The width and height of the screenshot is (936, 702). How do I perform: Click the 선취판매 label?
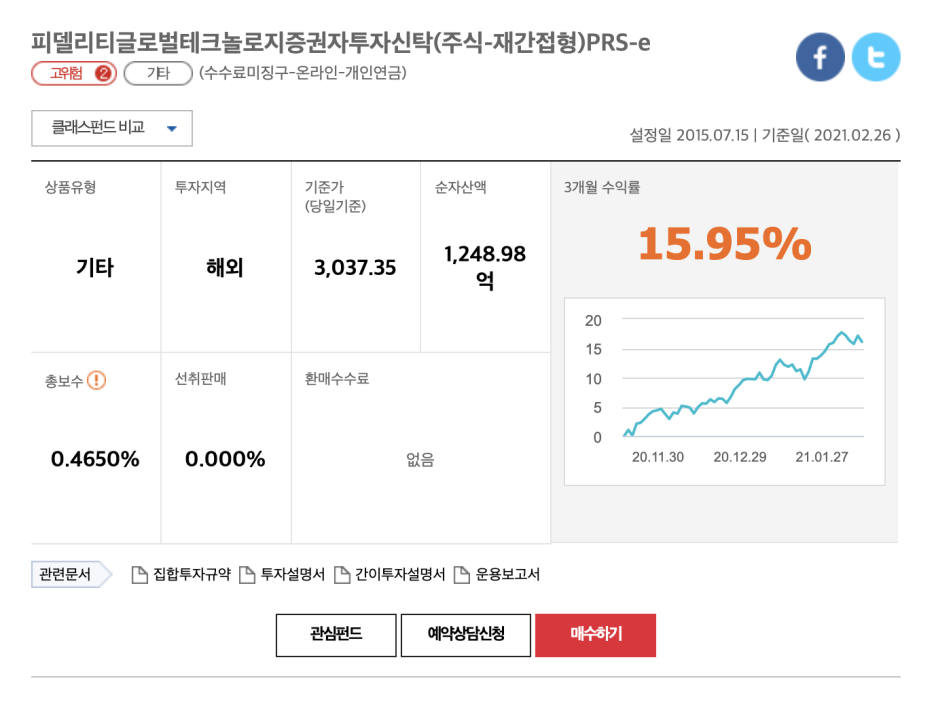pyautogui.click(x=200, y=379)
